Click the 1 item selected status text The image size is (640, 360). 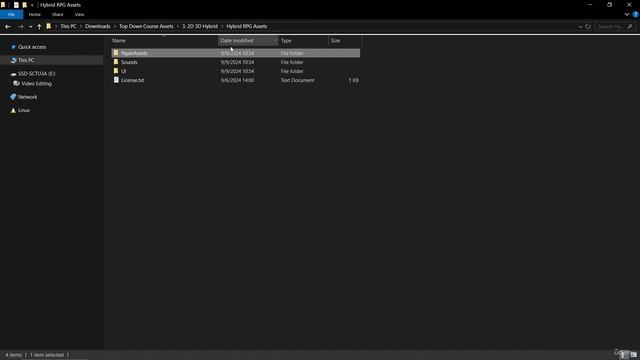(47, 355)
